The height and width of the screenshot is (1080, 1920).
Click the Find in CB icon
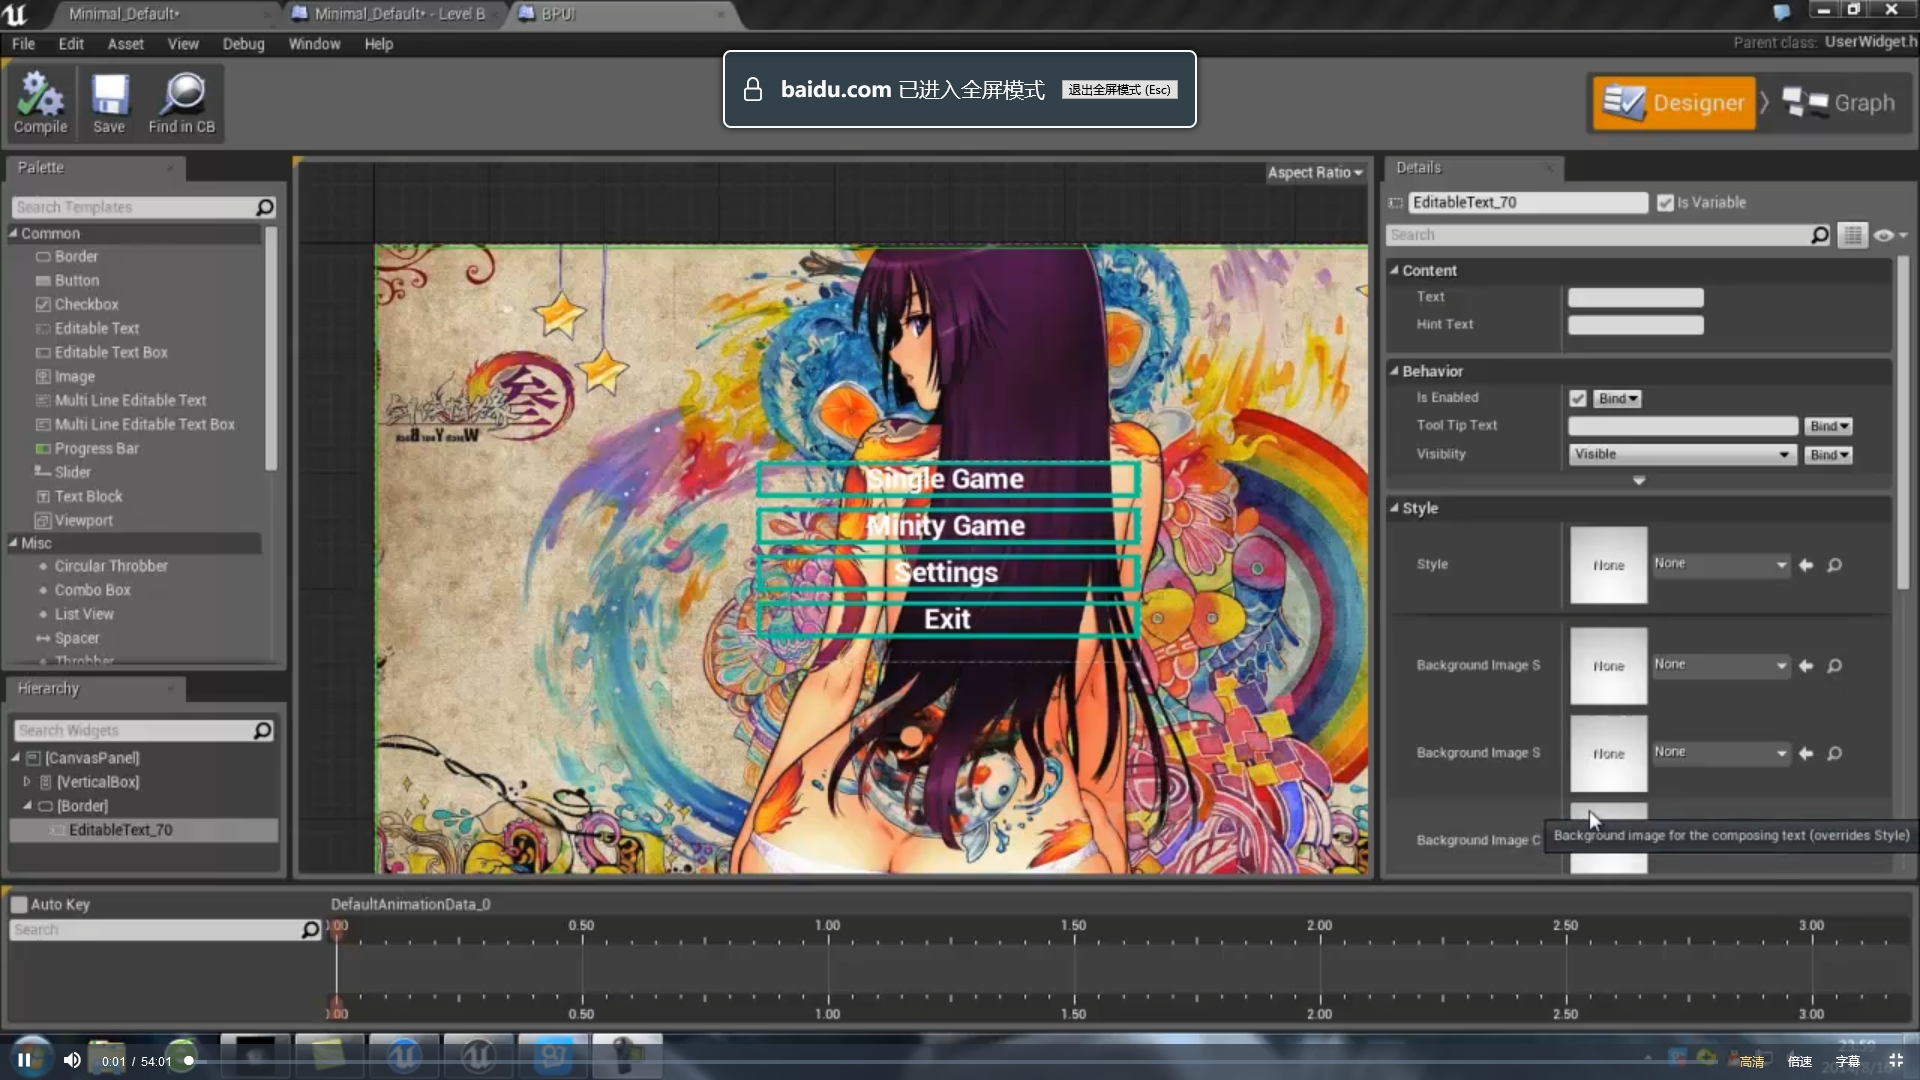click(182, 103)
